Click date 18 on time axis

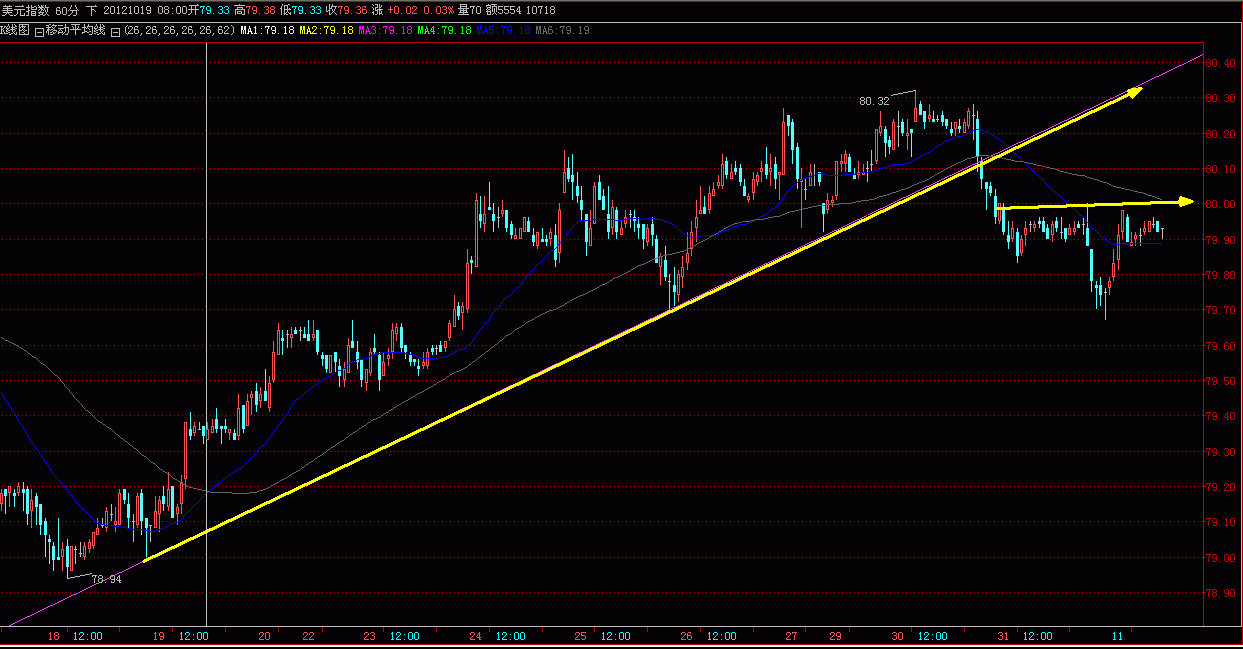(53, 636)
